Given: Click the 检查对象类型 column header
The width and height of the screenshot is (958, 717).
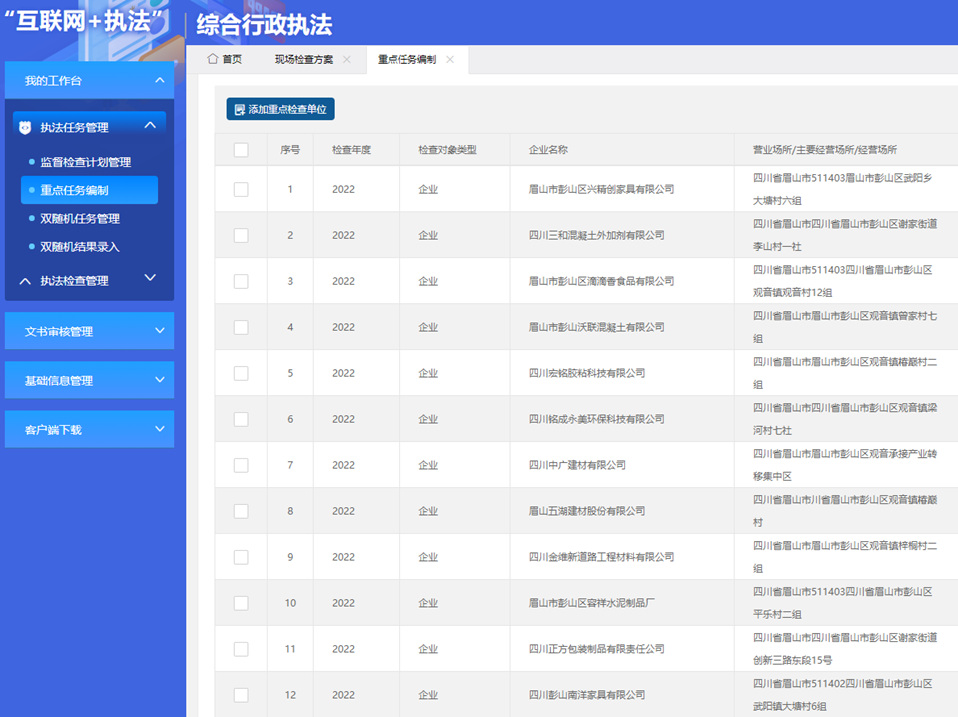Looking at the screenshot, I should tap(447, 150).
